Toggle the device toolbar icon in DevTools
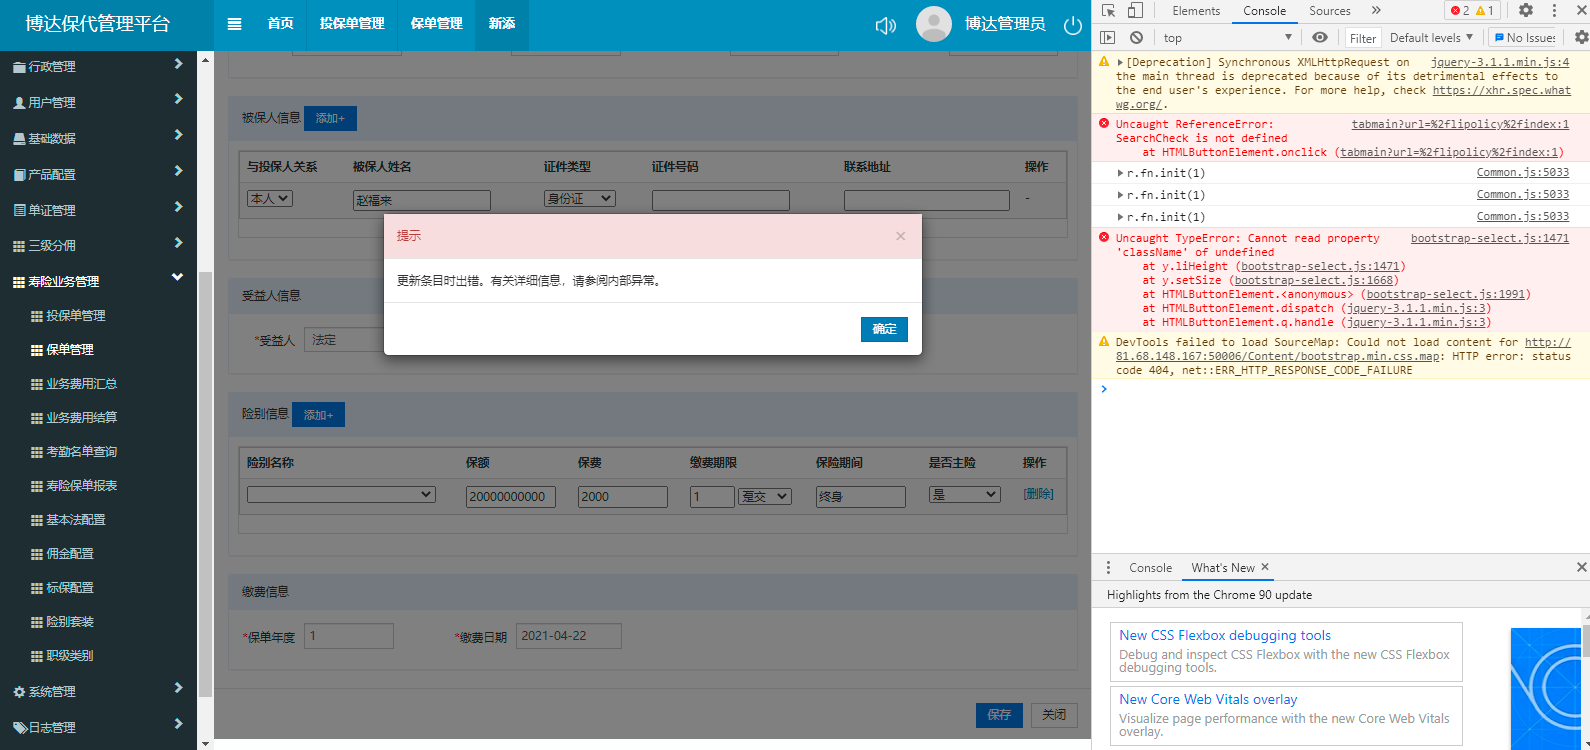 pyautogui.click(x=1135, y=11)
